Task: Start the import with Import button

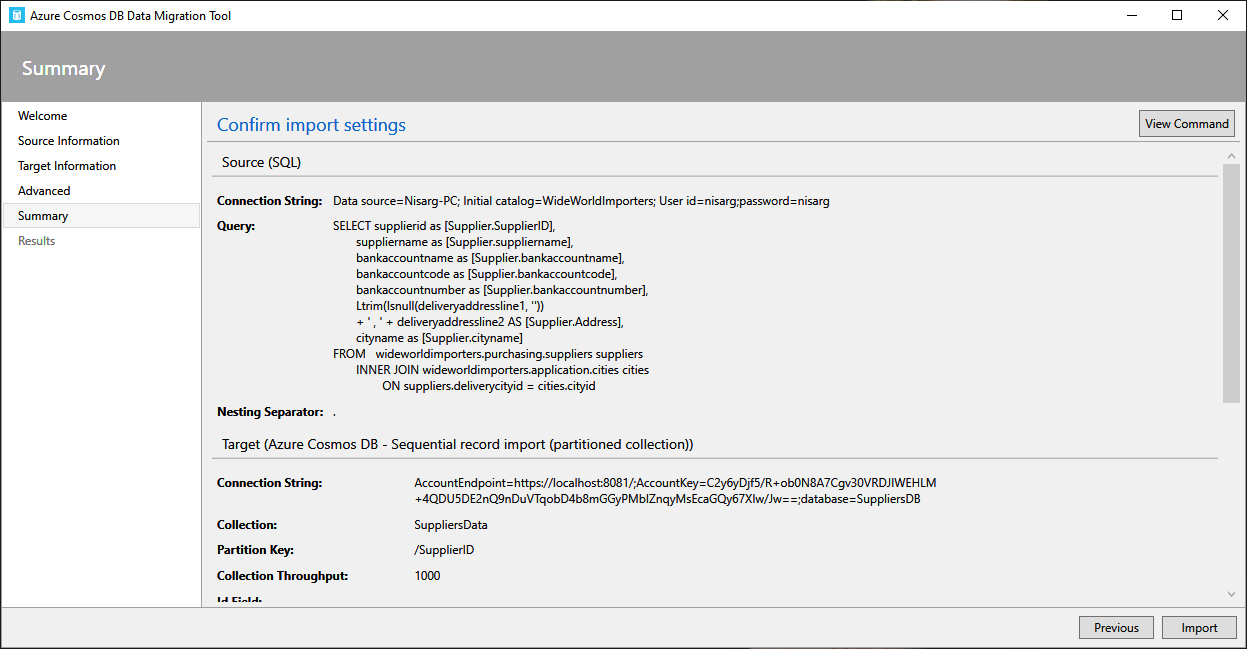Action: click(1199, 628)
